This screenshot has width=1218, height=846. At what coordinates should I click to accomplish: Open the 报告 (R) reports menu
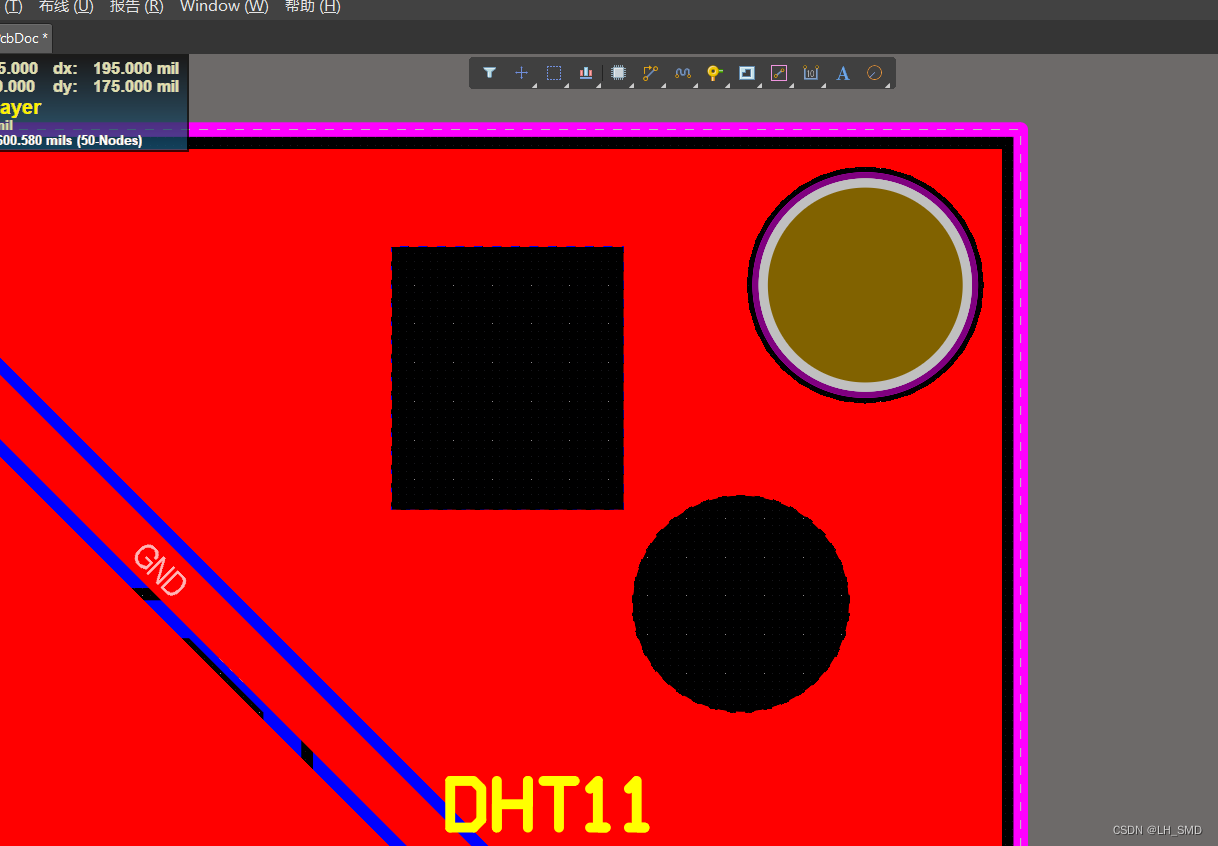137,7
